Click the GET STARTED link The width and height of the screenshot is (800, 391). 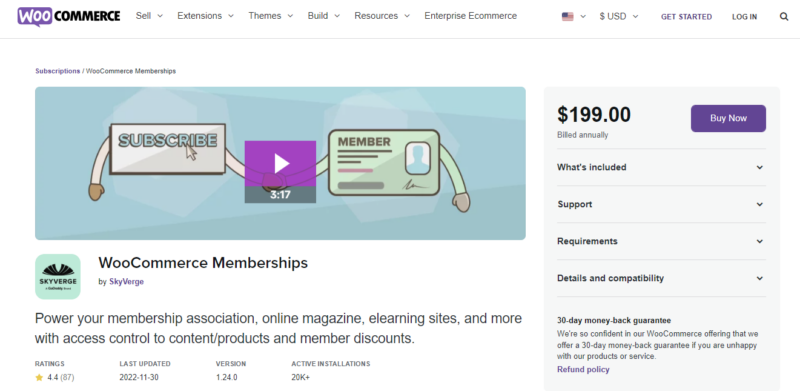pos(686,17)
